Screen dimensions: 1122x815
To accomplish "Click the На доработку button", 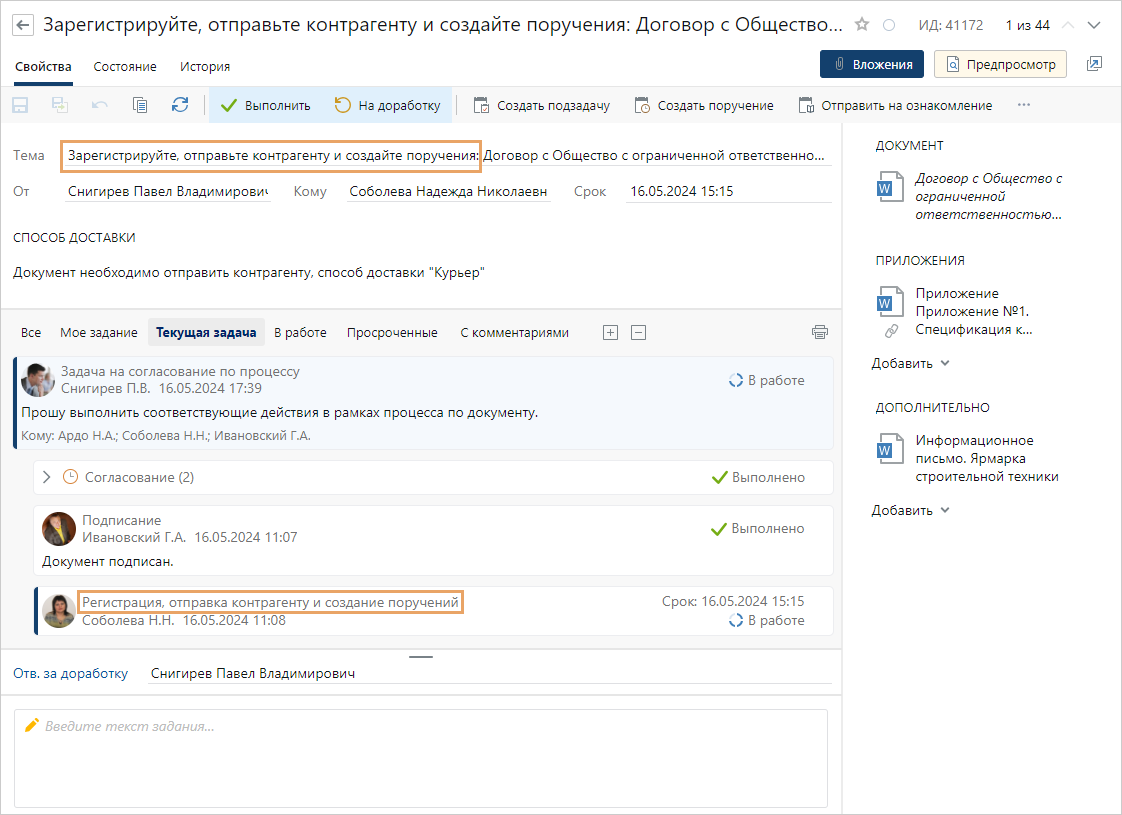I will pos(387,105).
